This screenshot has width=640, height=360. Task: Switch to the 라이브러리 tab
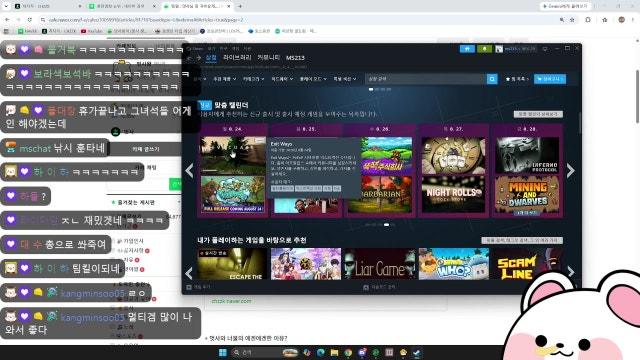click(x=237, y=58)
